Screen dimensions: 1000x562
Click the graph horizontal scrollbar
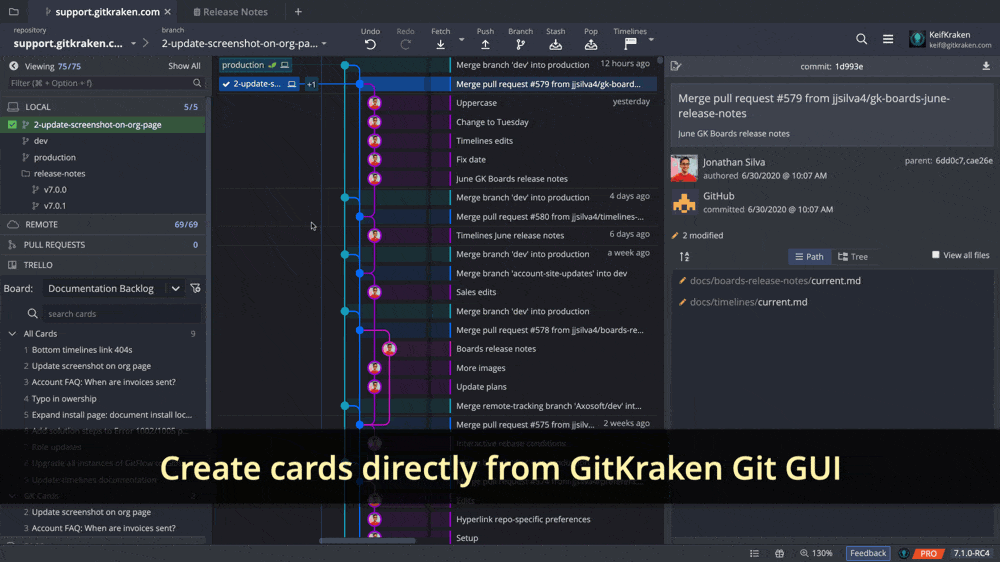pyautogui.click(x=367, y=541)
